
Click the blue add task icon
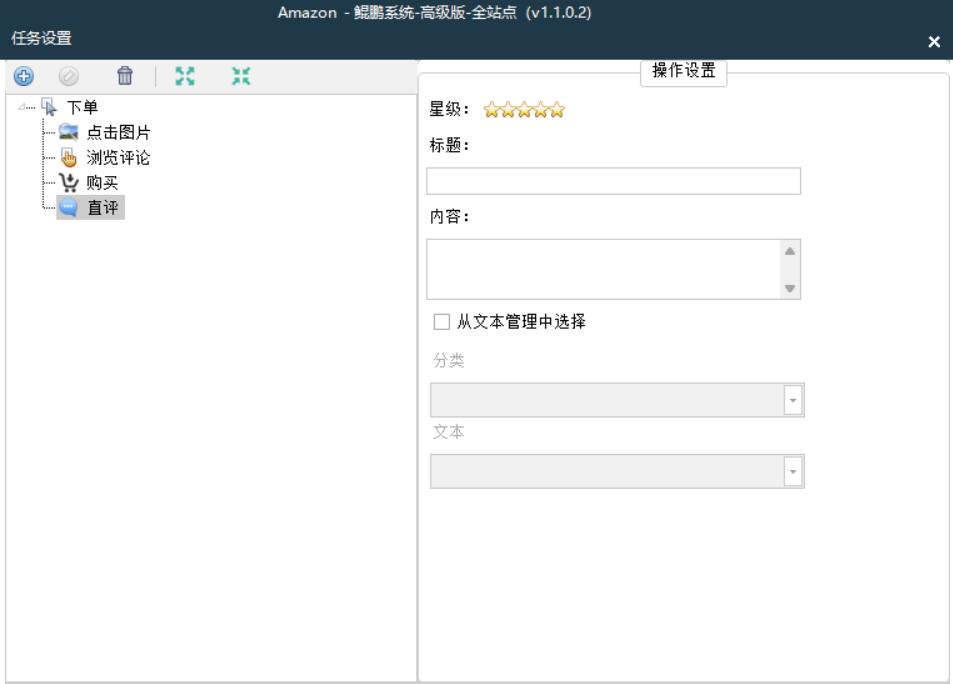24,76
